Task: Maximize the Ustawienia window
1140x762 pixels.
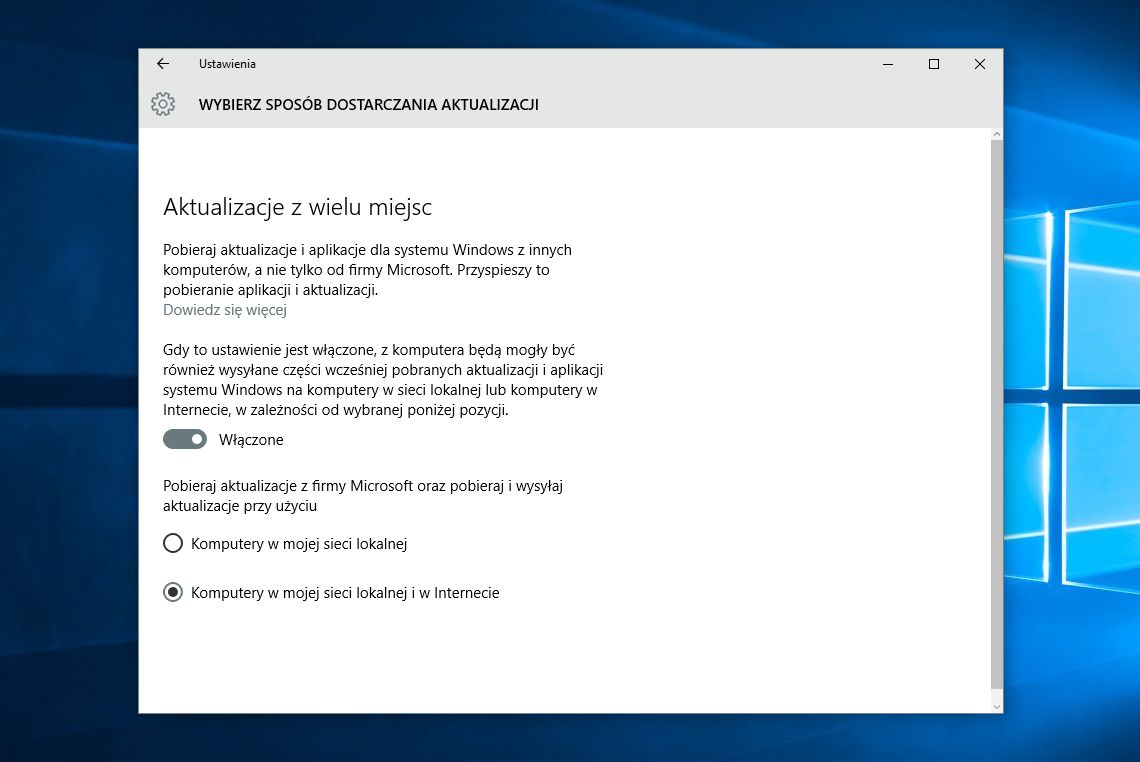Action: pyautogui.click(x=934, y=64)
